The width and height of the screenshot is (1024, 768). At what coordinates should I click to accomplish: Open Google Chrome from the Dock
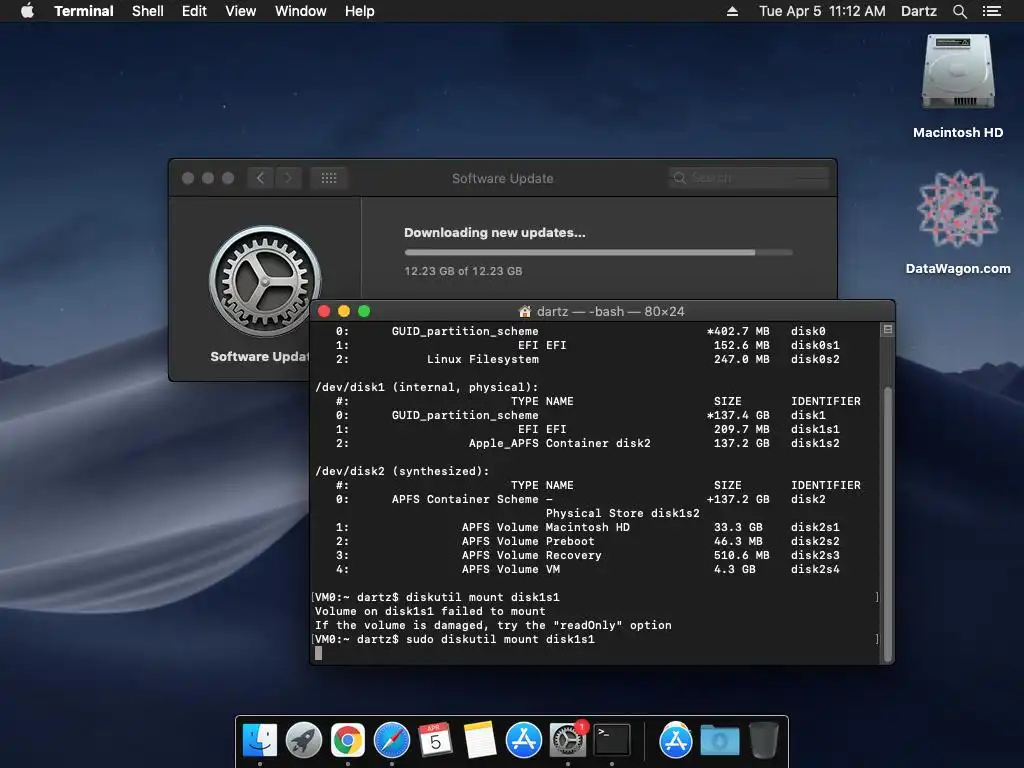[x=347, y=740]
